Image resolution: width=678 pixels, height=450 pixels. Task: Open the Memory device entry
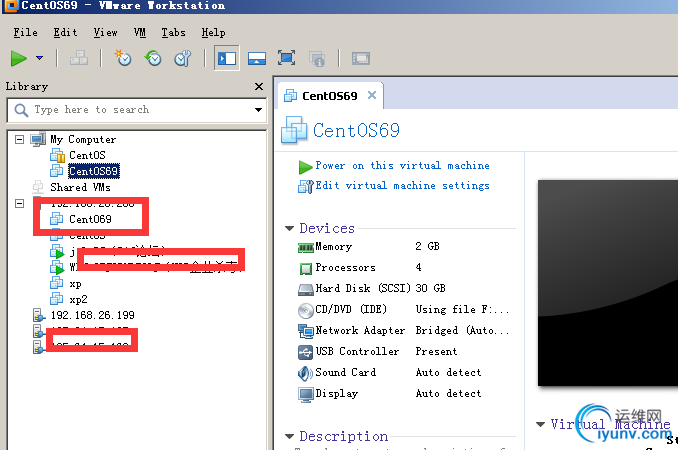coord(333,246)
